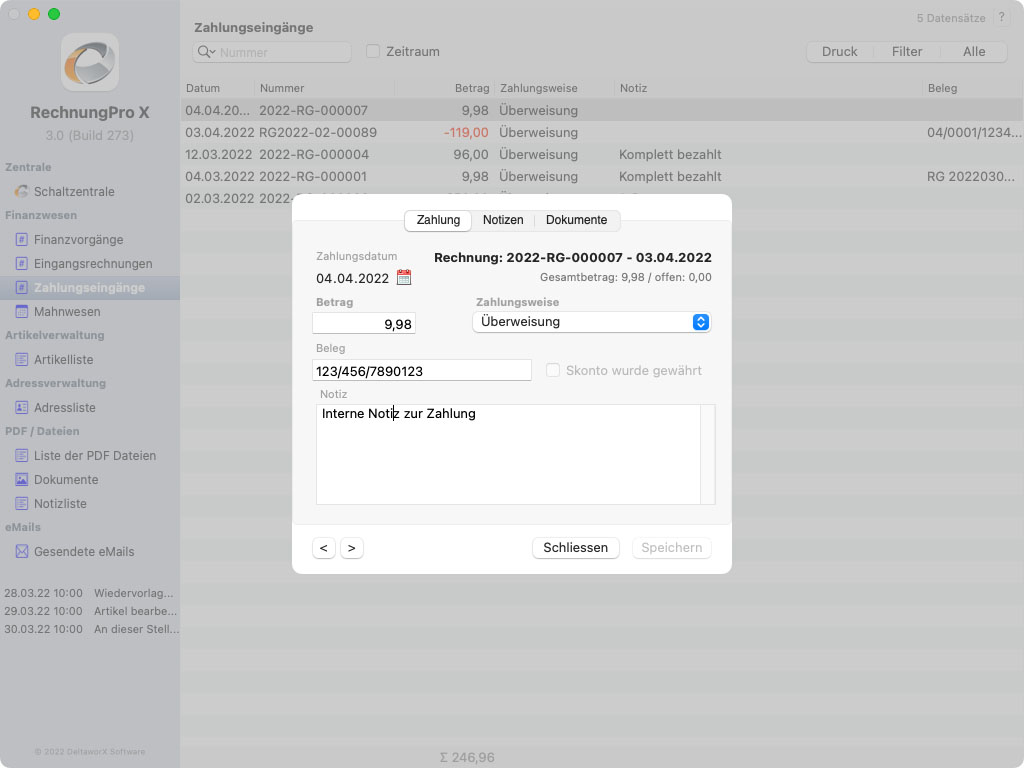This screenshot has height=768, width=1024.
Task: Click the Dokumente image icon in sidebar
Action: coord(22,480)
